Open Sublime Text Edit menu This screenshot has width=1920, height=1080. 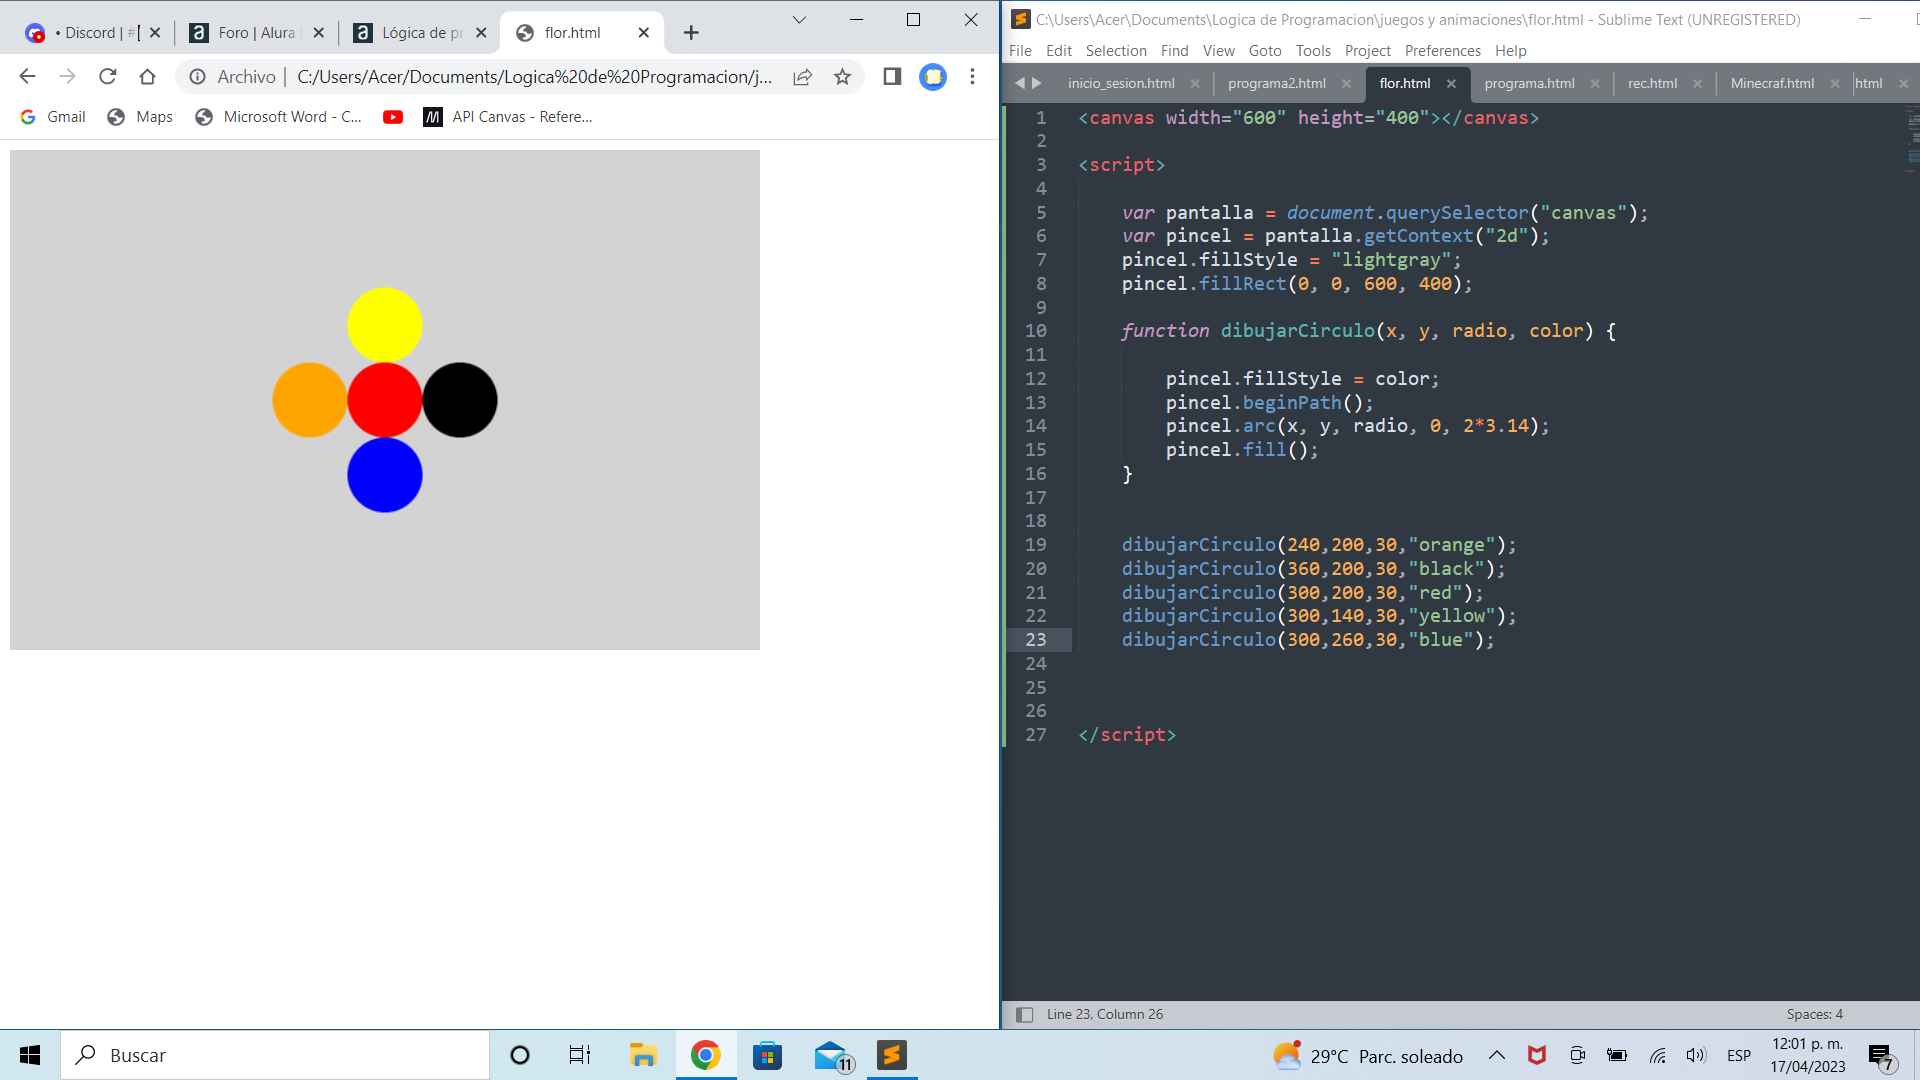(x=1058, y=51)
